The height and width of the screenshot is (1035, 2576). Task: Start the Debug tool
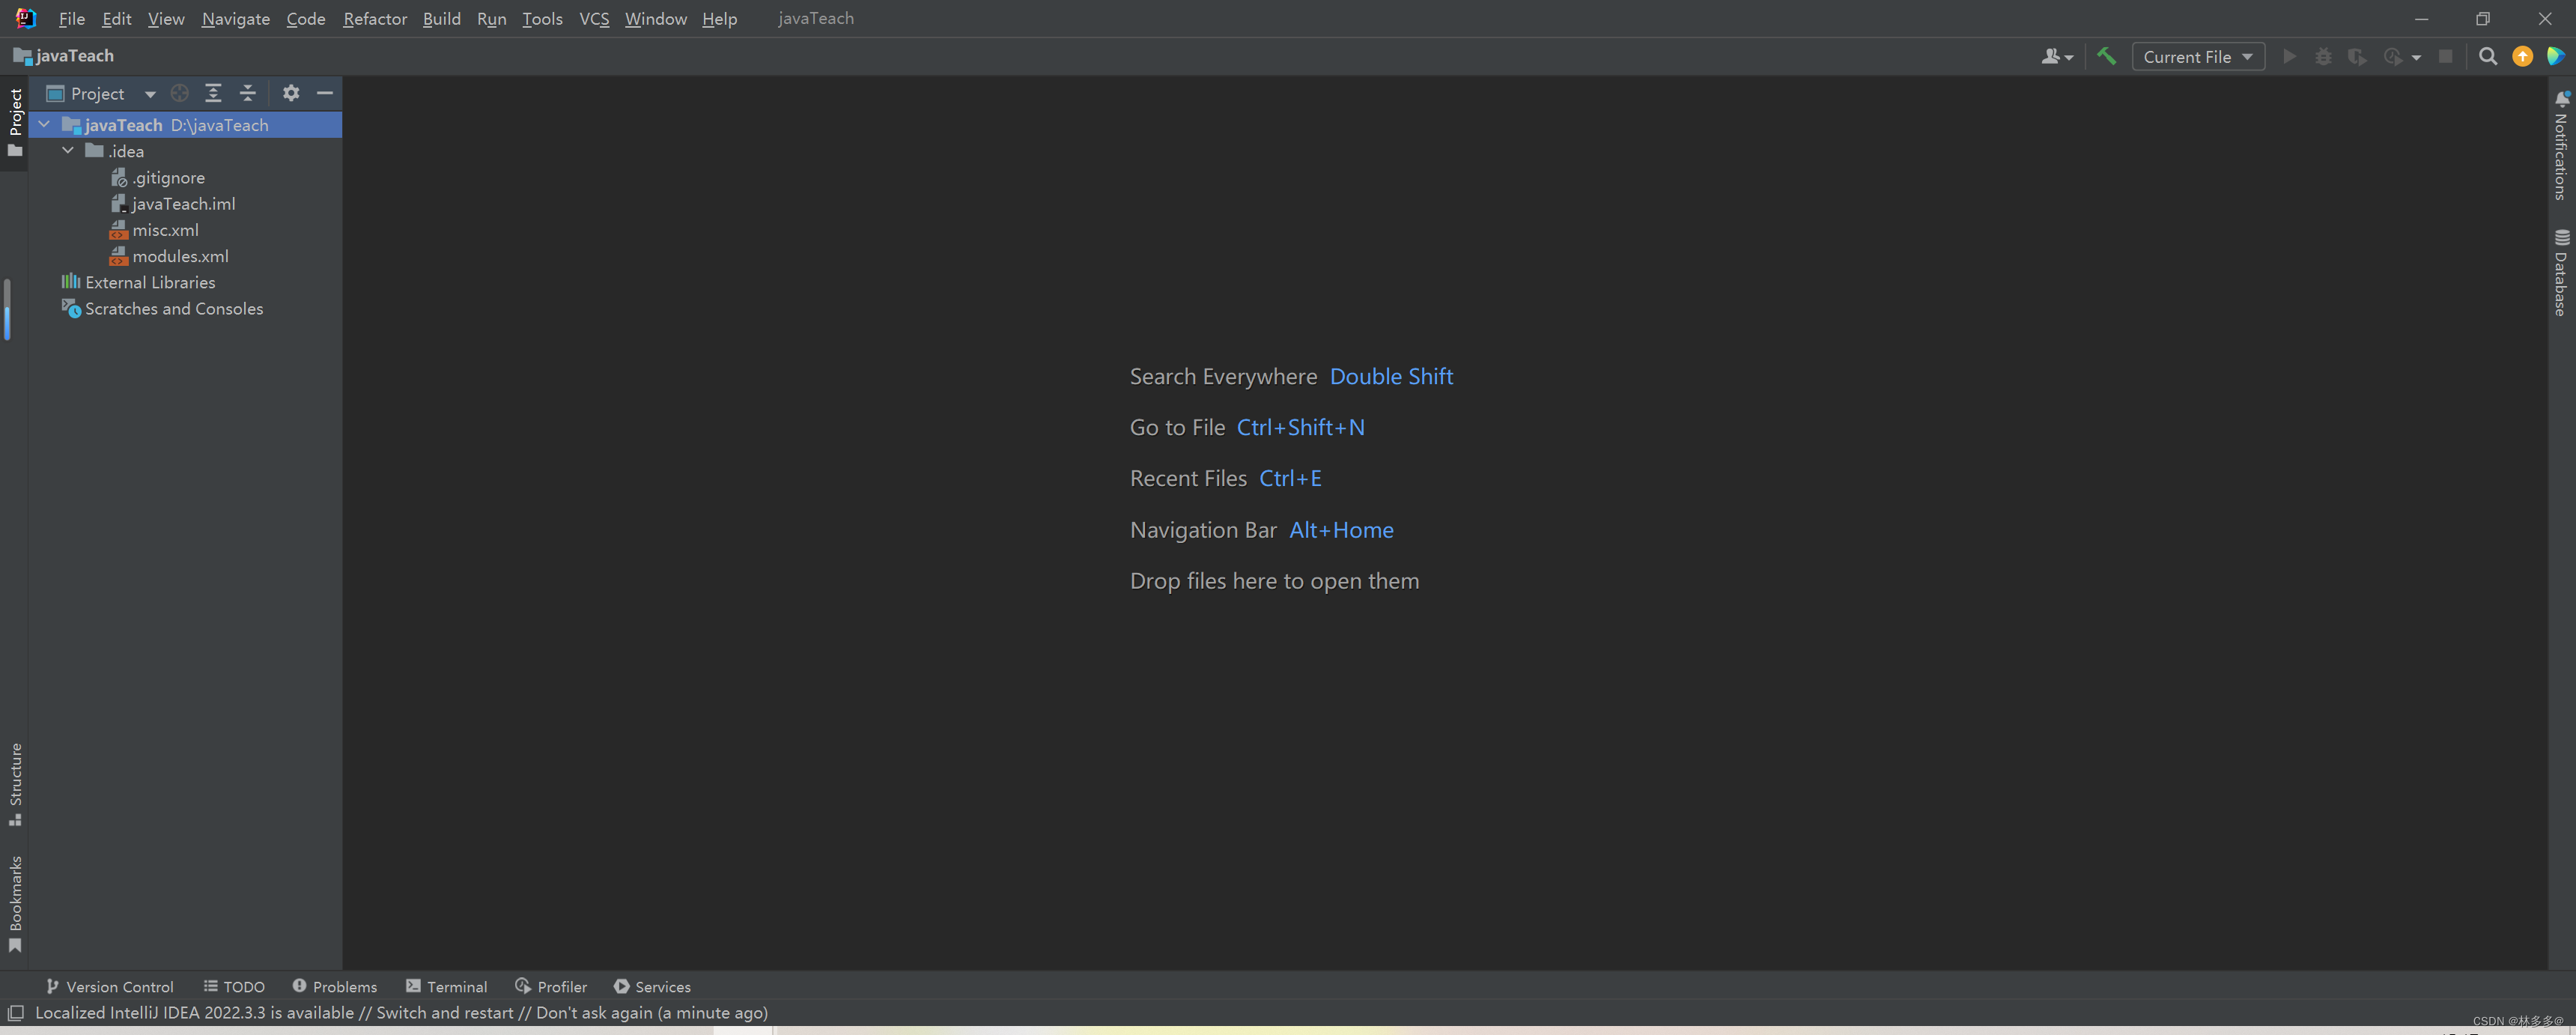[2324, 56]
